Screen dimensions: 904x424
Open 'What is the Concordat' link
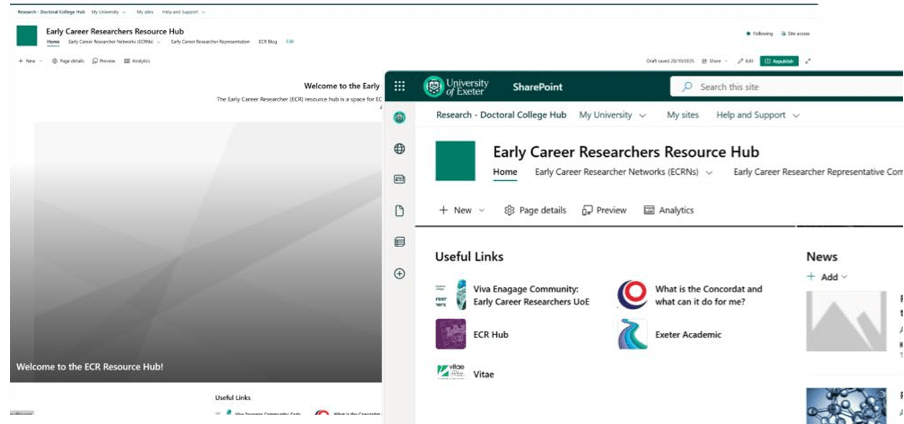point(709,295)
